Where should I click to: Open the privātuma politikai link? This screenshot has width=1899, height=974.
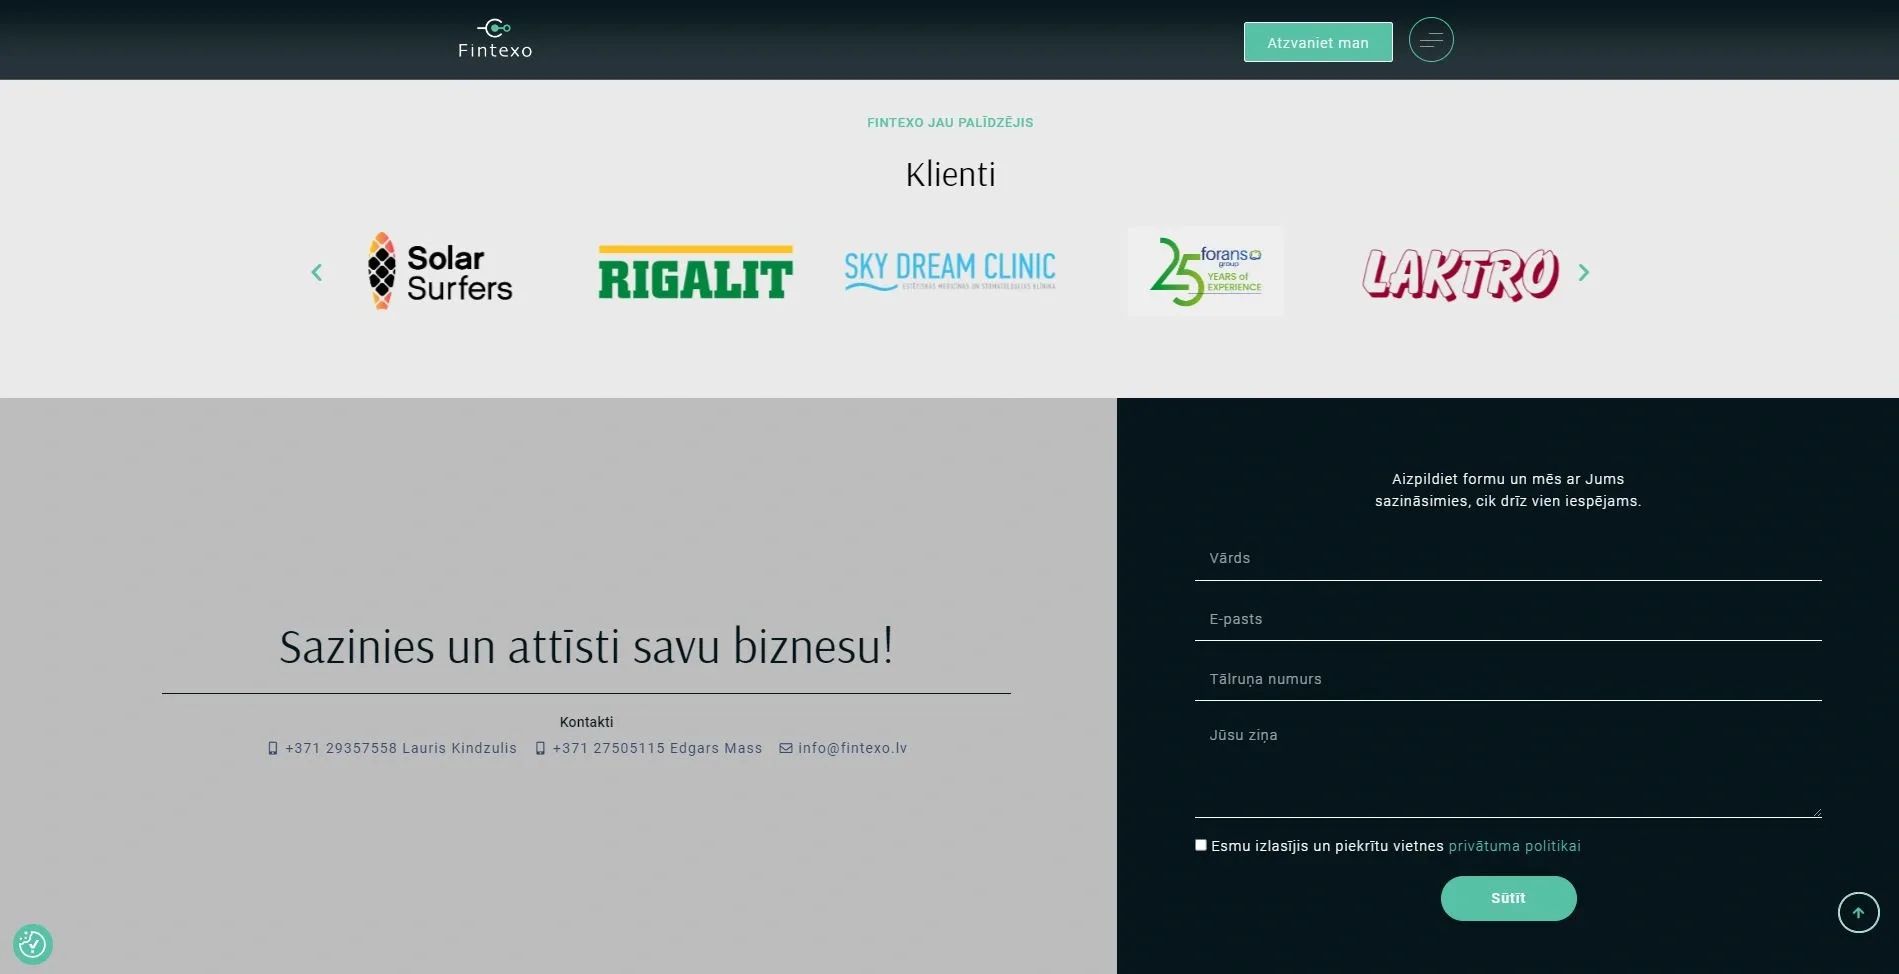click(1514, 846)
